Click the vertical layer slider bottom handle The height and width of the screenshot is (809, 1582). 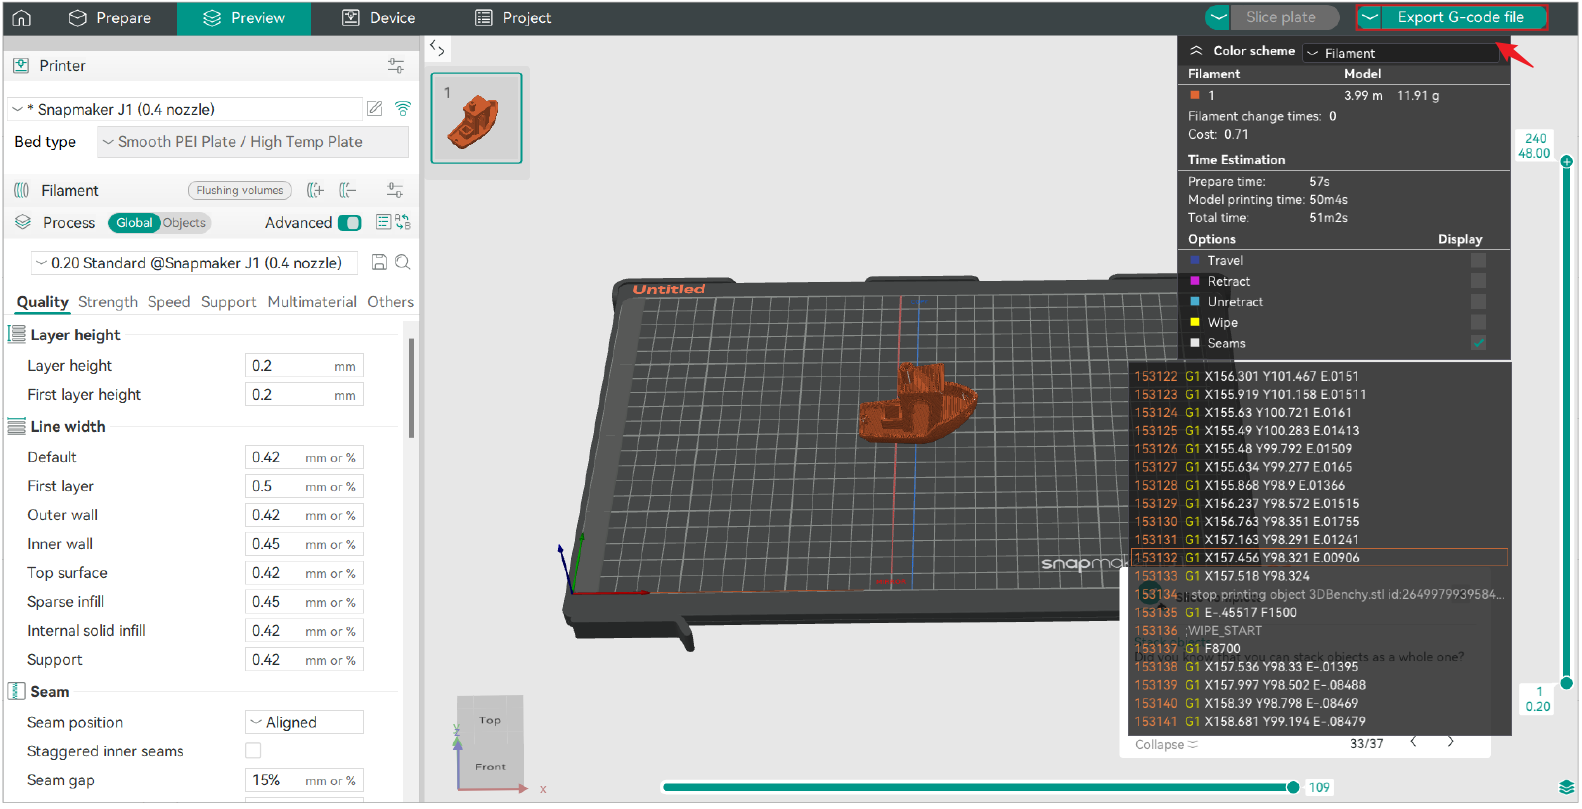pyautogui.click(x=1567, y=684)
